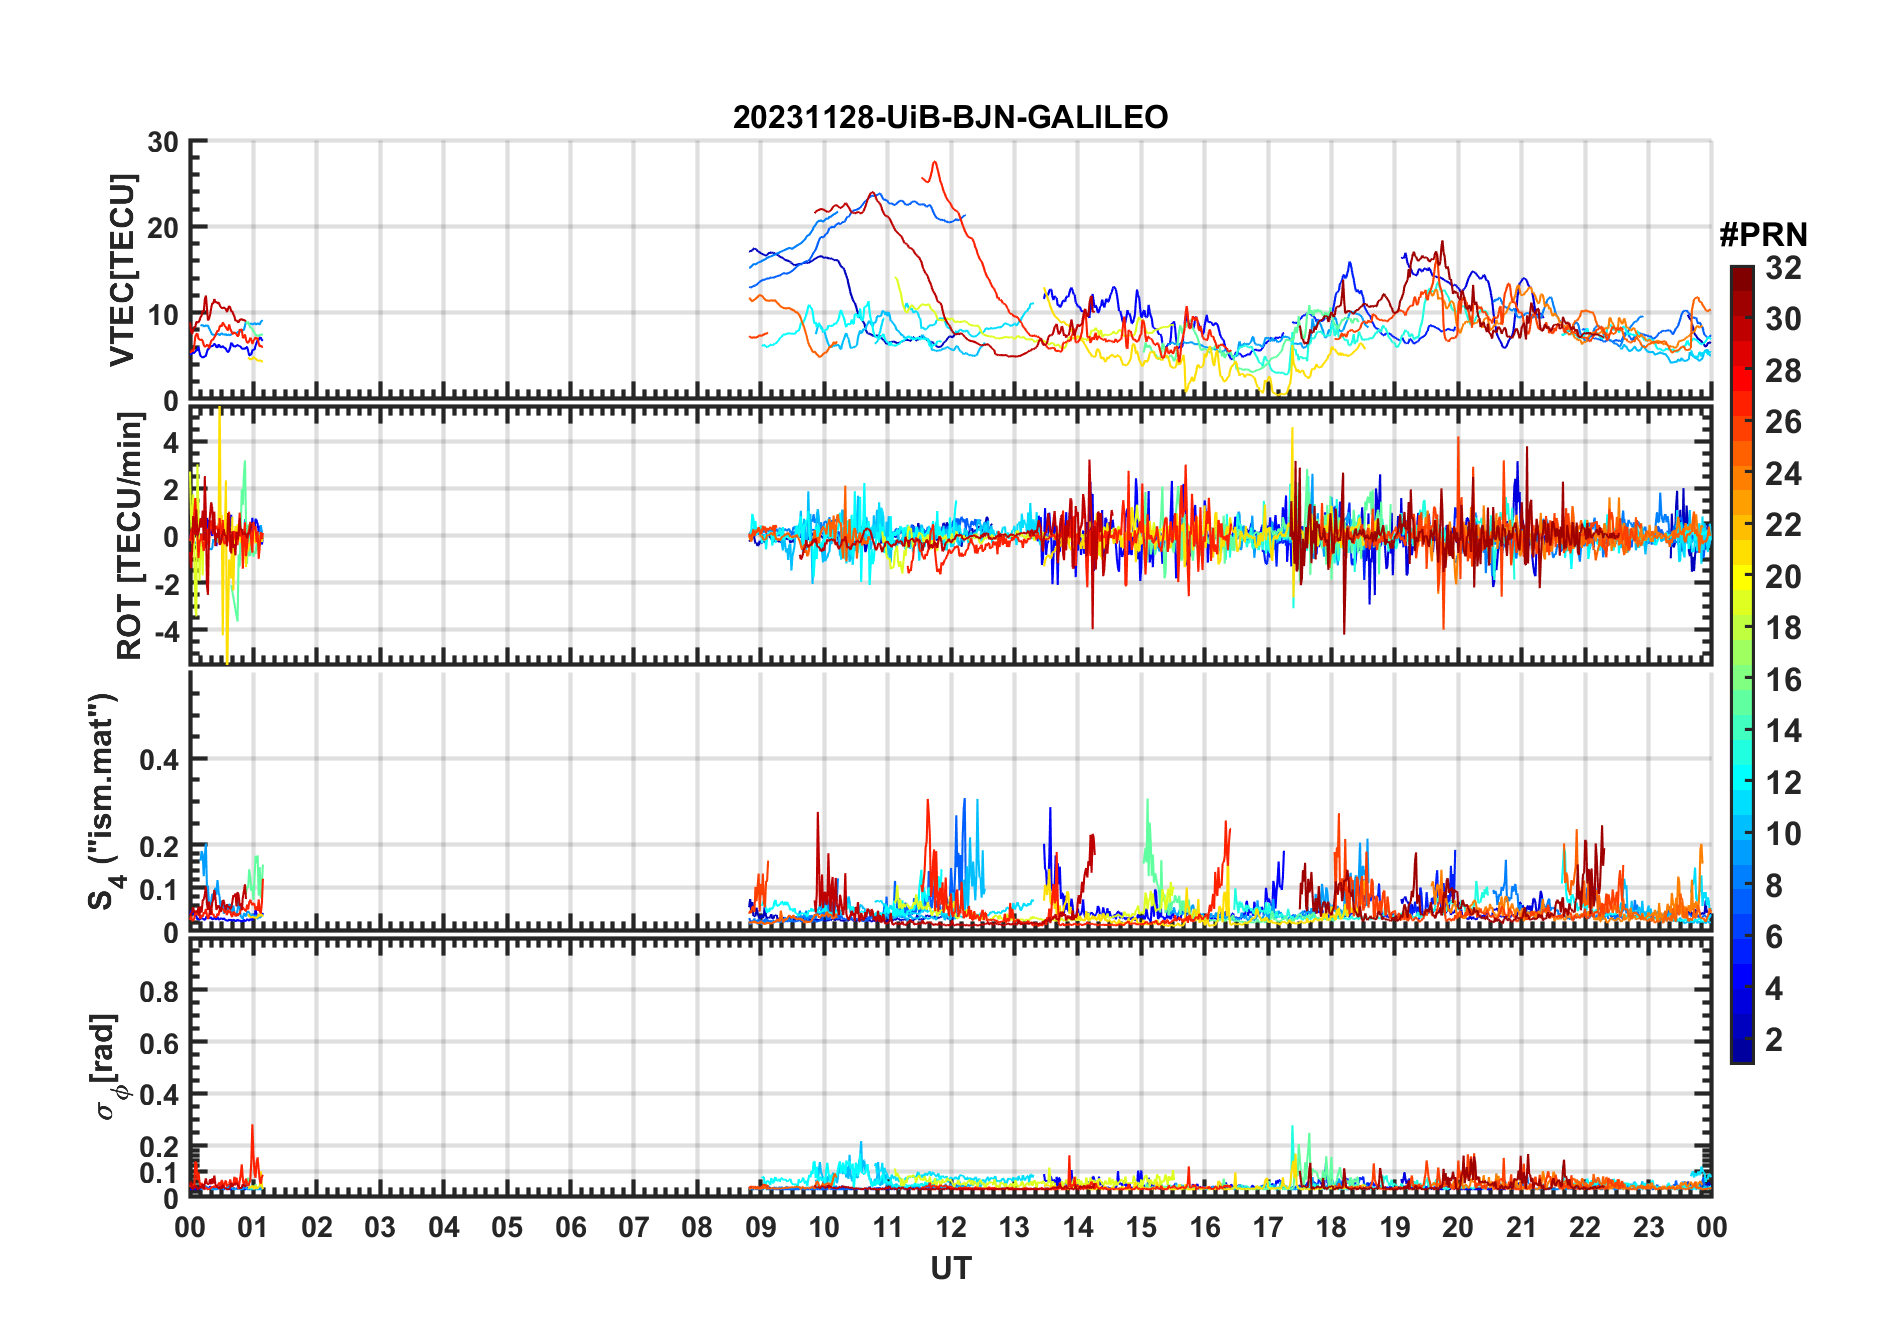This screenshot has height=1330, width=1902.
Task: Select tick label 26 on PRN colorbar
Action: point(1783,422)
